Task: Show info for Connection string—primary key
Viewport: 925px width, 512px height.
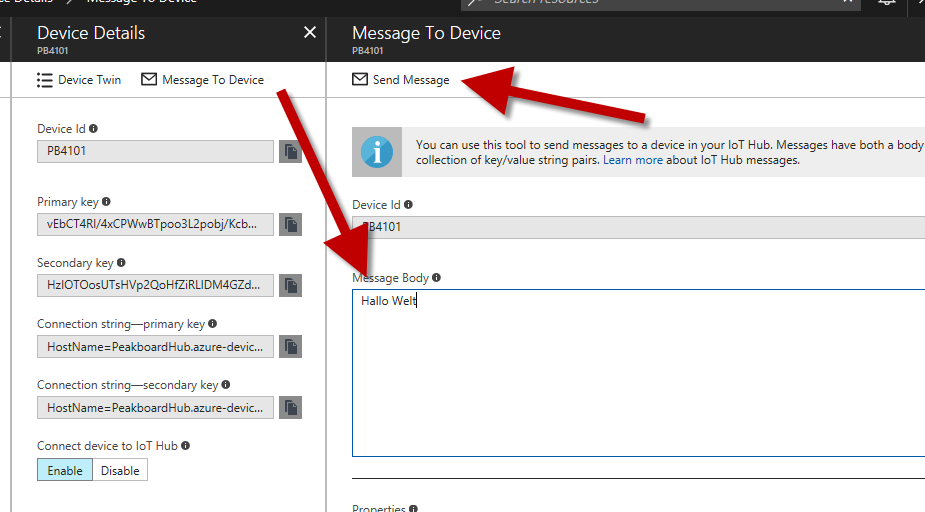Action: [212, 324]
